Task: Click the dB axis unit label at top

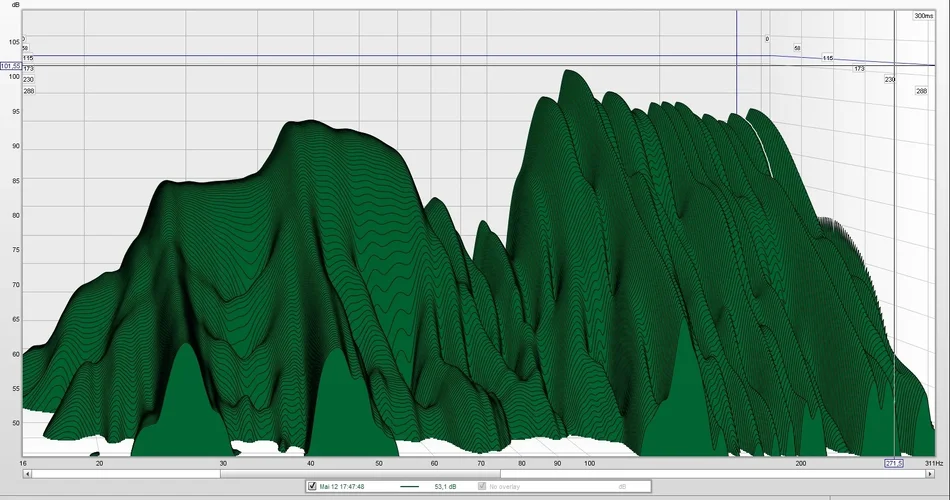Action: click(14, 5)
